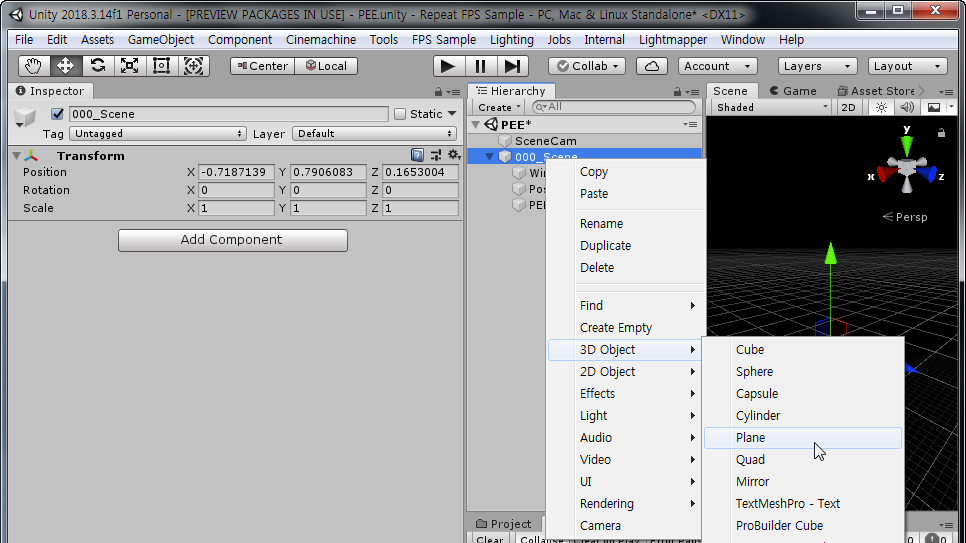966x543 pixels.
Task: Open the Cinemachine menu
Action: 321,39
